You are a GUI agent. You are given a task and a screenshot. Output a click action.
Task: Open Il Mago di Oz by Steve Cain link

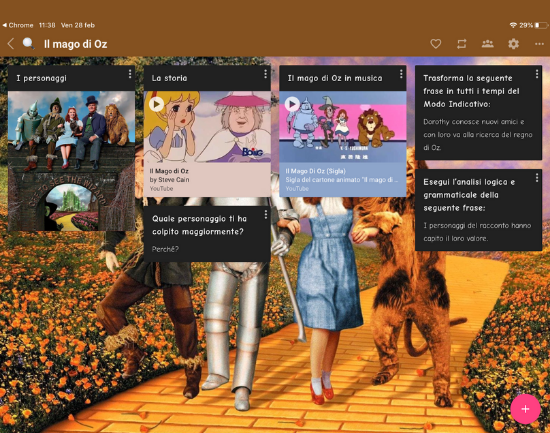pos(169,175)
